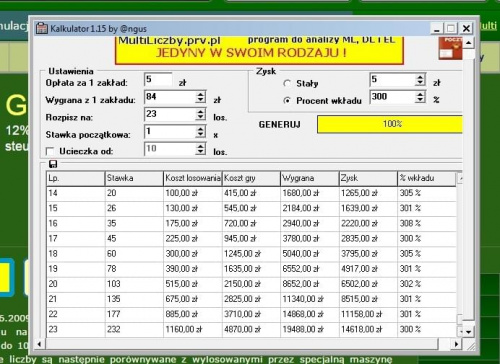This screenshot has height=364, width=500.
Task: Click the Ucieczka od disabled value field
Action: (x=170, y=149)
